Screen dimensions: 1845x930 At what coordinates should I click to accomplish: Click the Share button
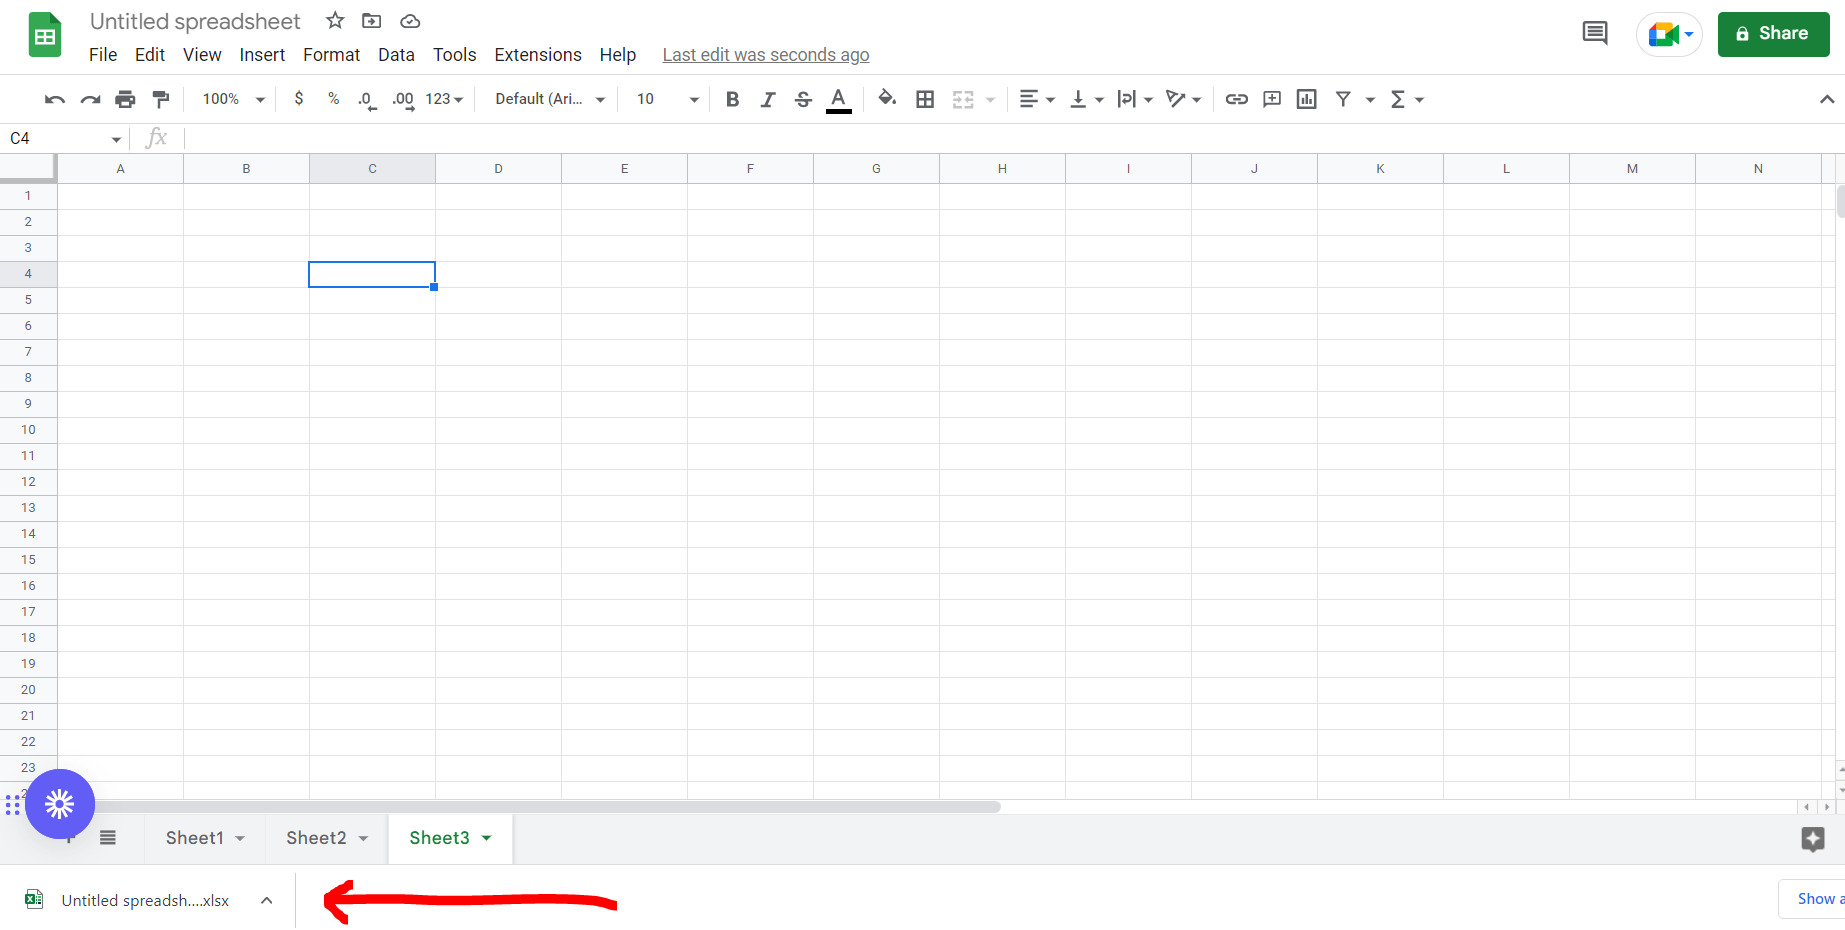point(1773,33)
